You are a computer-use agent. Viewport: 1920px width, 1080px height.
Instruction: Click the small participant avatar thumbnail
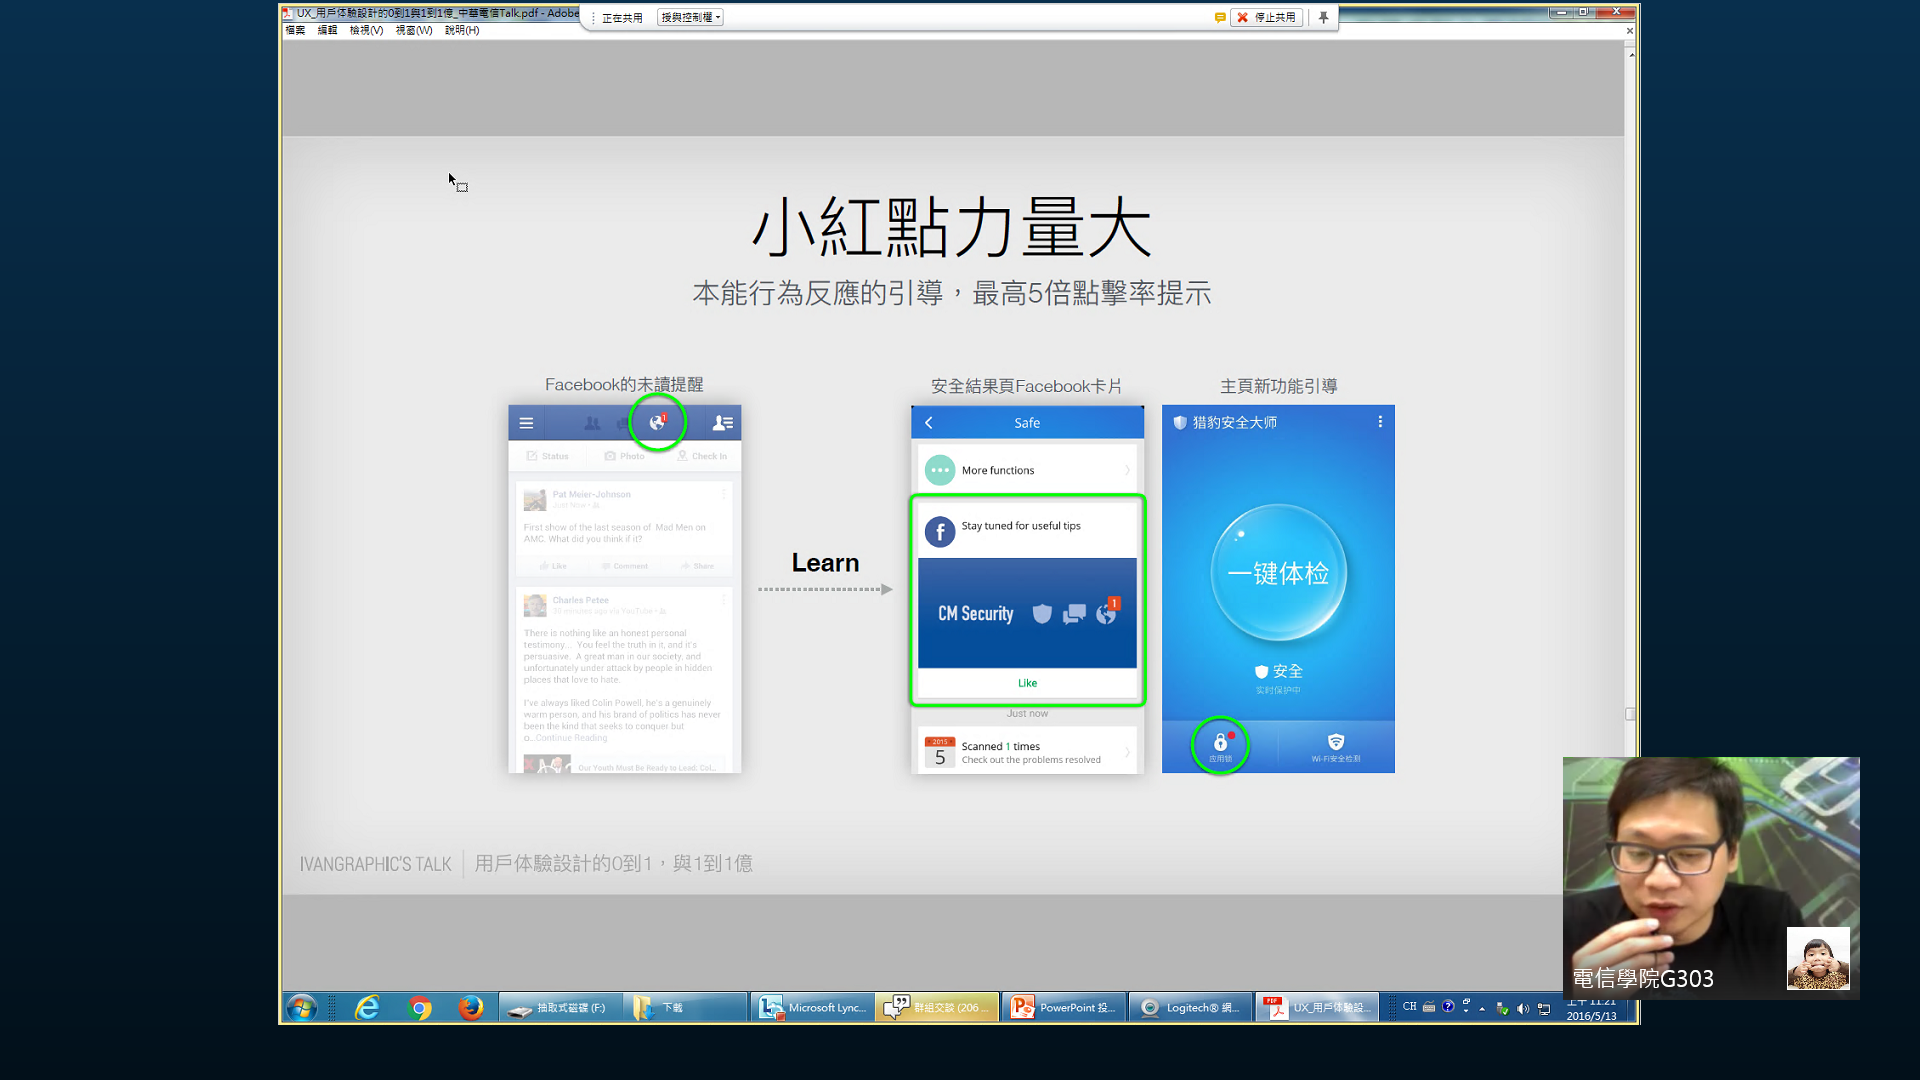pos(1817,958)
